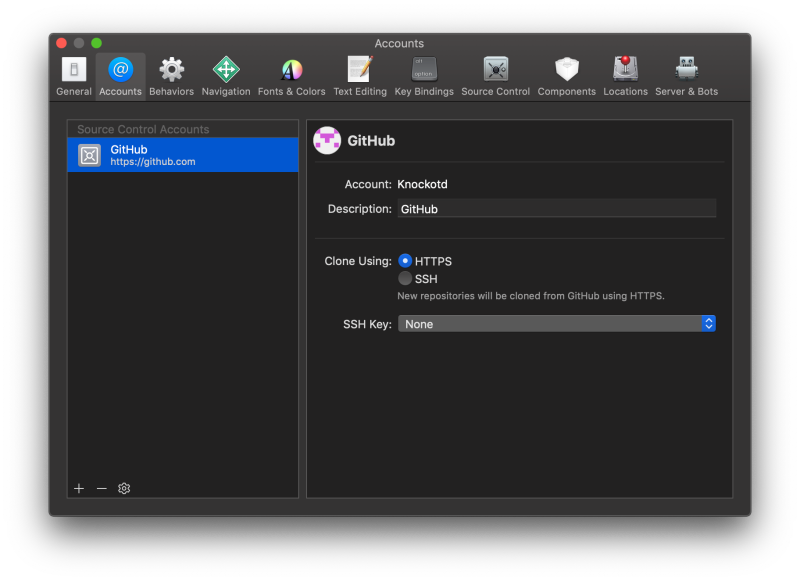Remove selected account with minus button
This screenshot has width=800, height=581.
tap(102, 488)
